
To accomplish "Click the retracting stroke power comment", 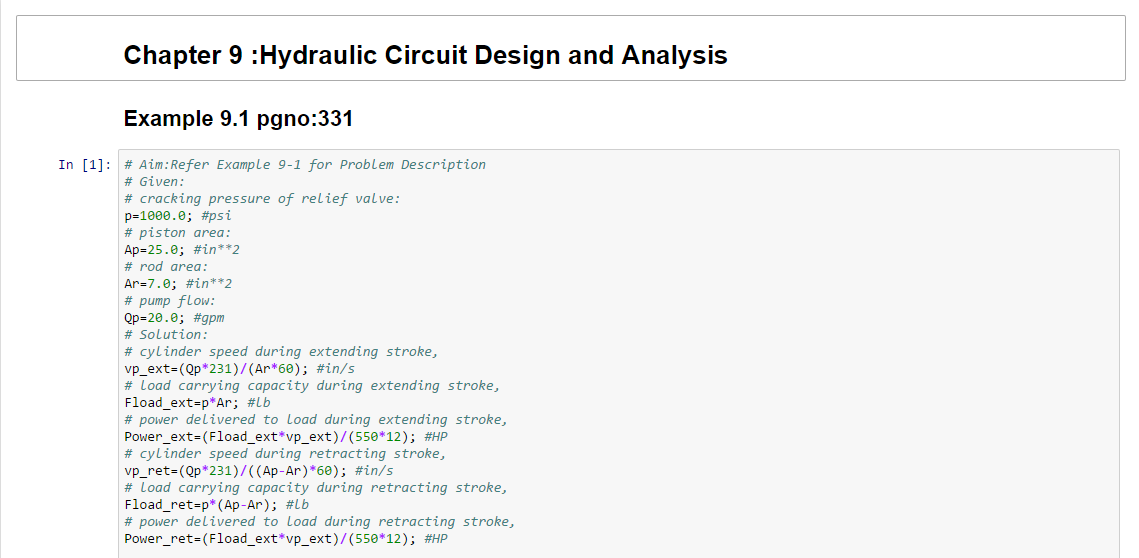I will [320, 522].
